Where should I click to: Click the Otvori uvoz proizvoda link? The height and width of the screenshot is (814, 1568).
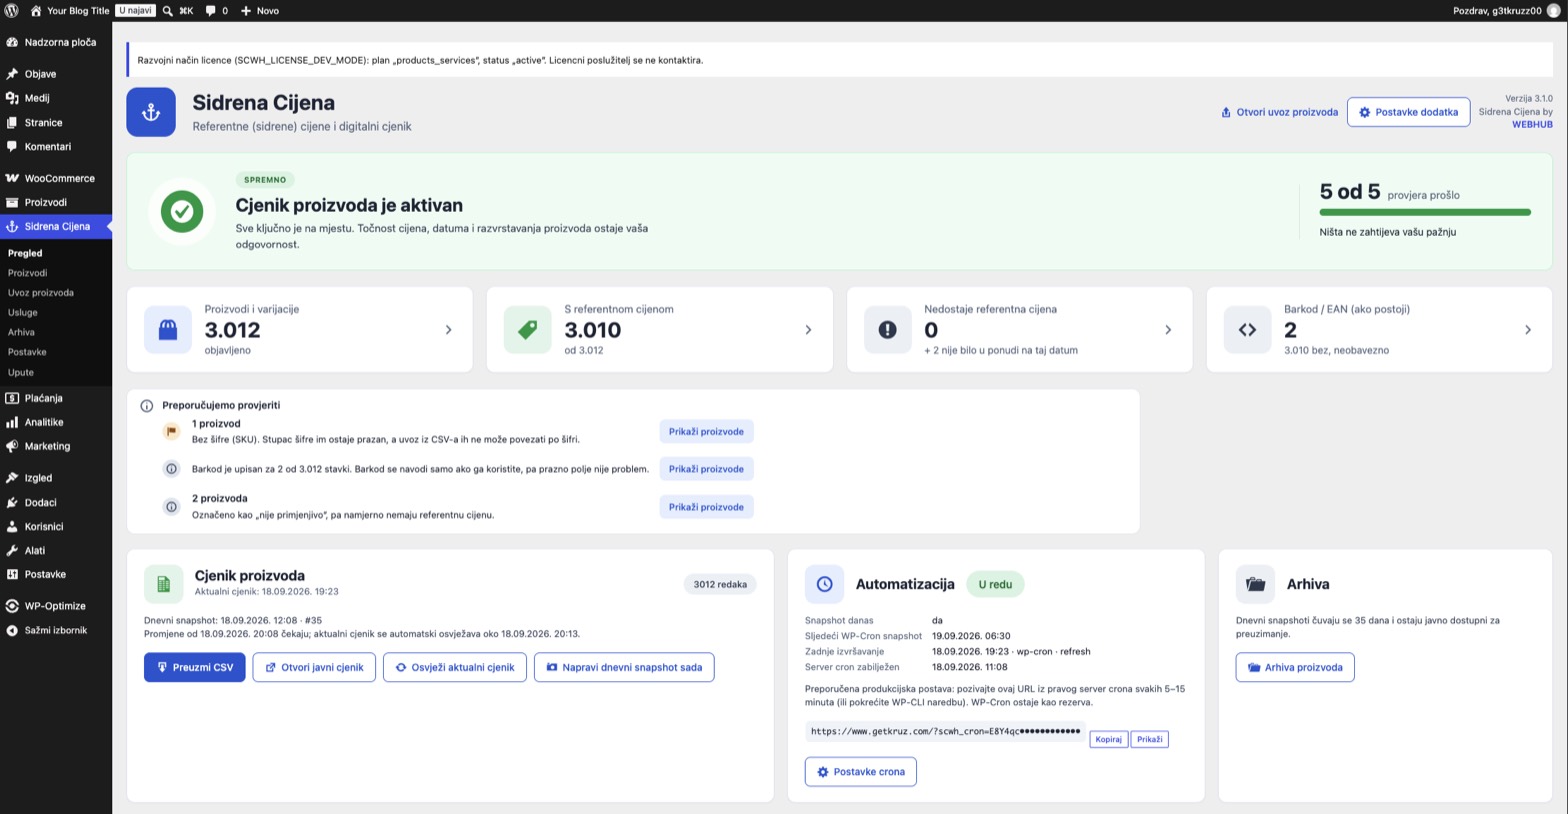1279,112
